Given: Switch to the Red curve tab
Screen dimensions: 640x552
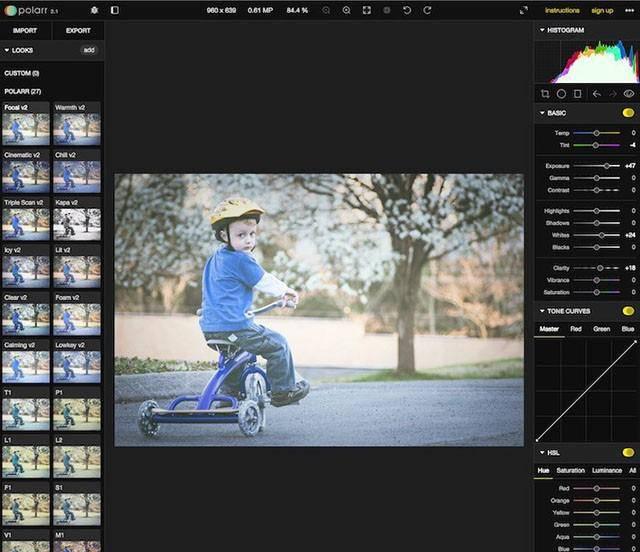Looking at the screenshot, I should pos(576,329).
